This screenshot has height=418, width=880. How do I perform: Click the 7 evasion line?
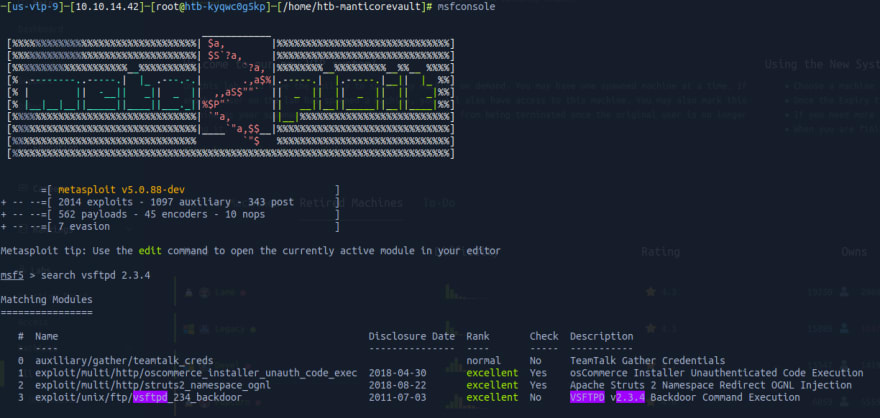(x=84, y=227)
